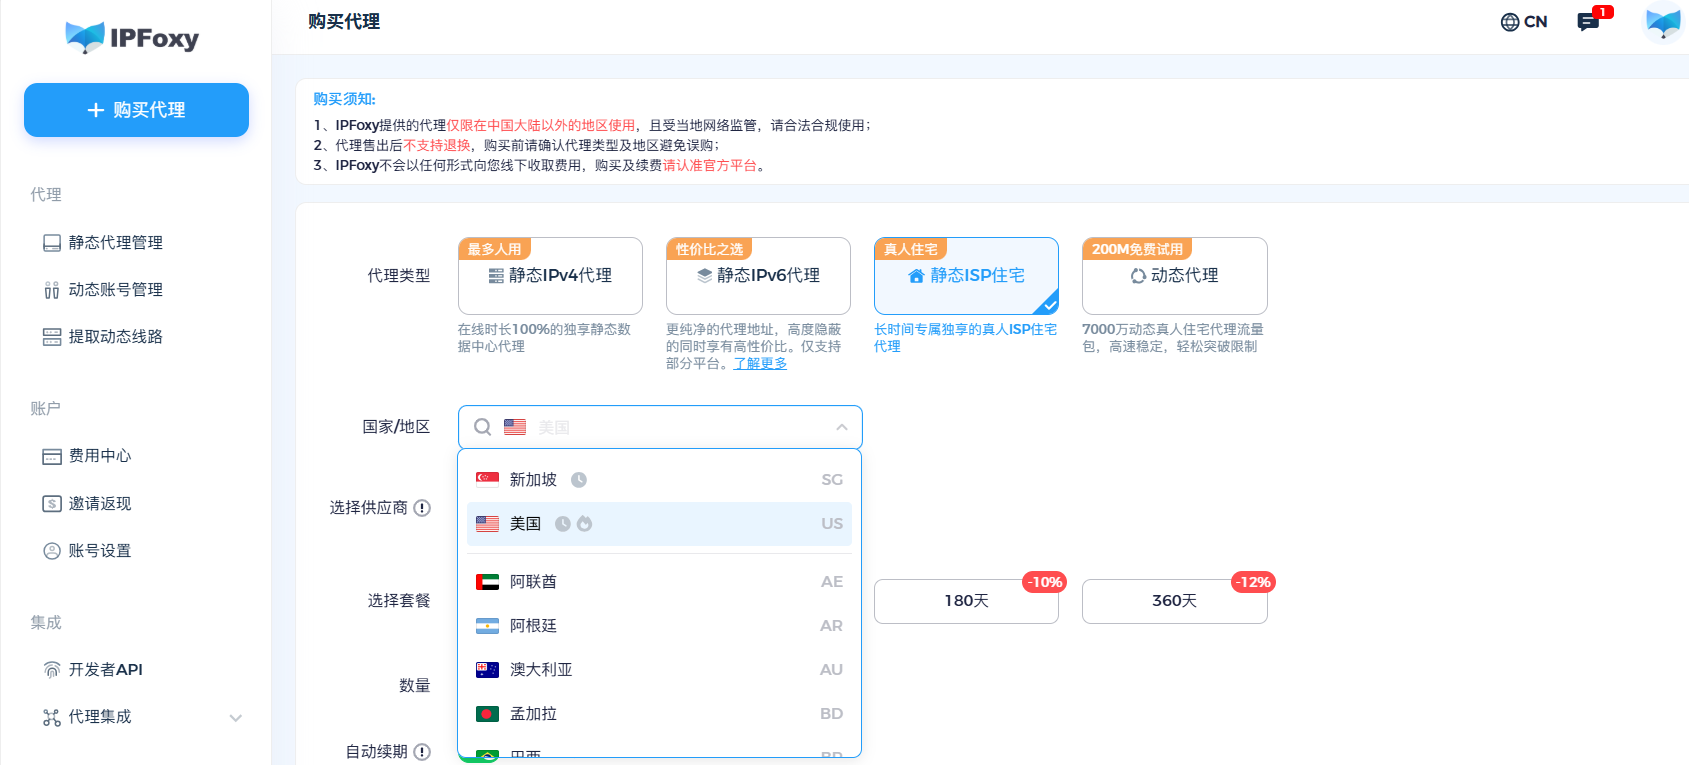Go to 费用中心 page
The image size is (1689, 765).
[x=99, y=456]
